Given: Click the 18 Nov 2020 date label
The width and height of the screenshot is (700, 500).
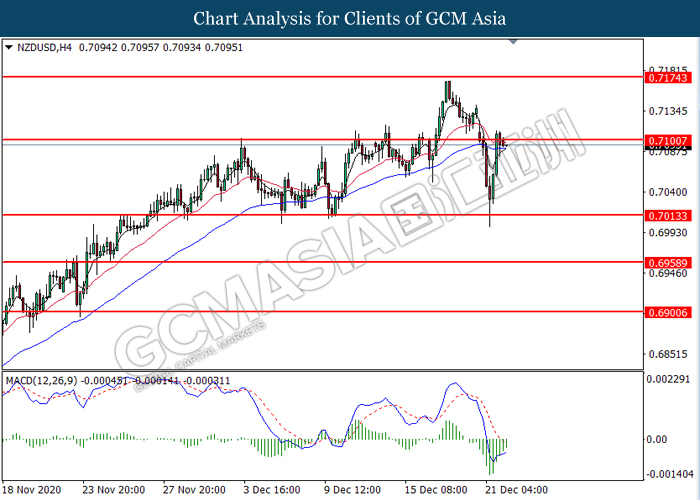Looking at the screenshot, I should [32, 490].
